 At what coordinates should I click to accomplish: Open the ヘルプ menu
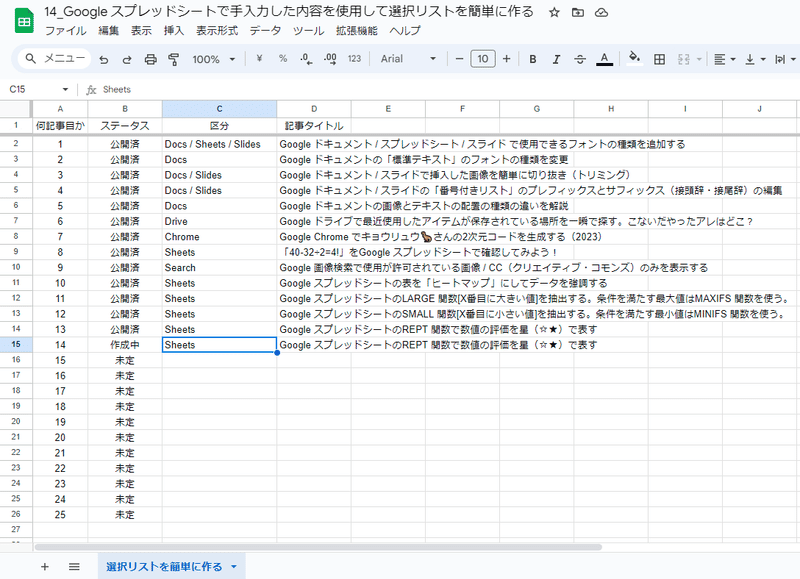[405, 31]
